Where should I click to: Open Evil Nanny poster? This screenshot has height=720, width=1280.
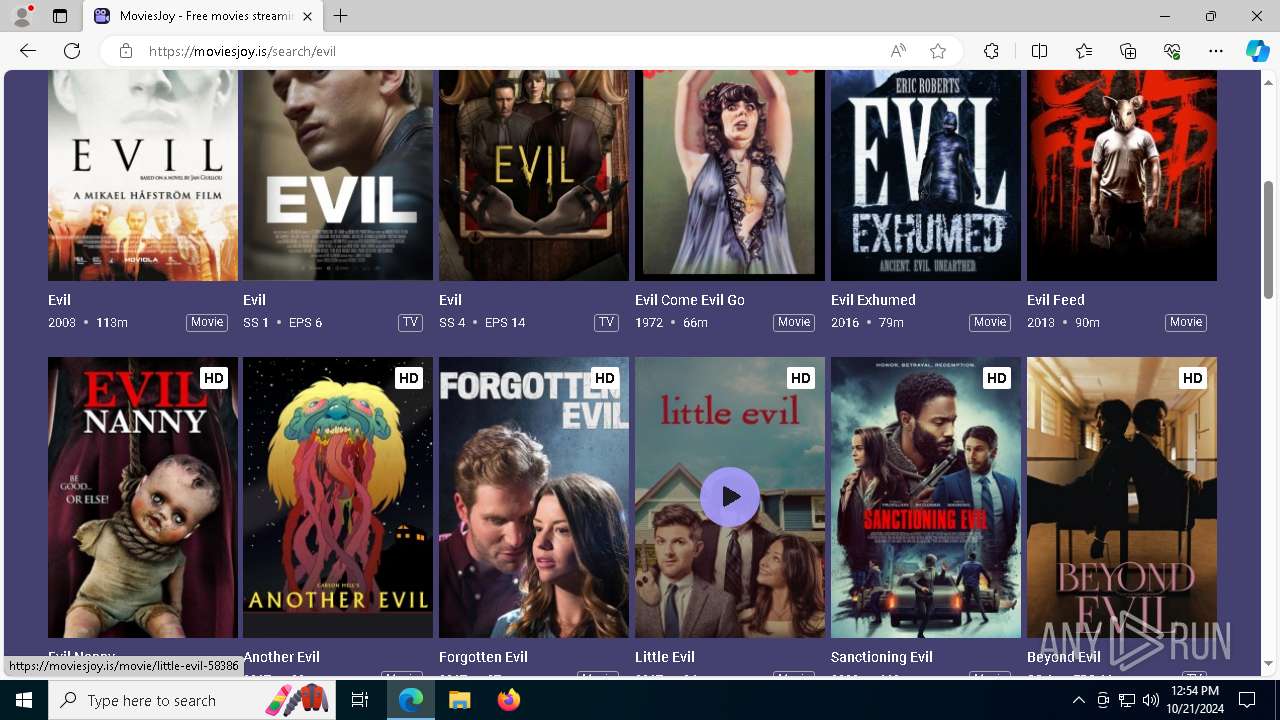143,497
